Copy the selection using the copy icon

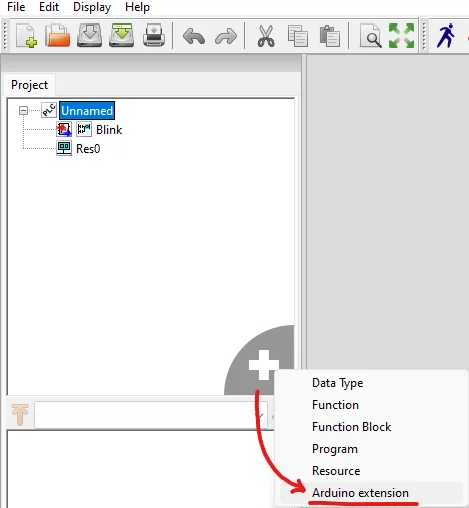coord(298,36)
